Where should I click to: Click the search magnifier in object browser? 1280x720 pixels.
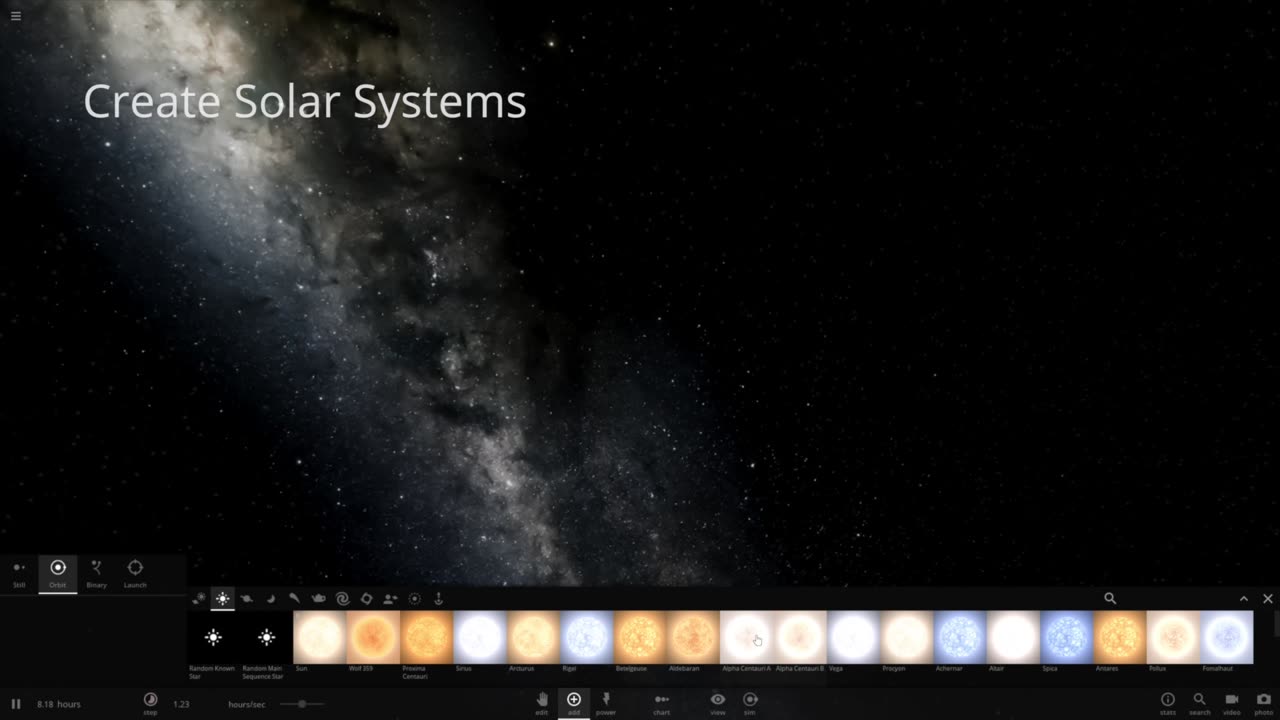coord(1110,598)
